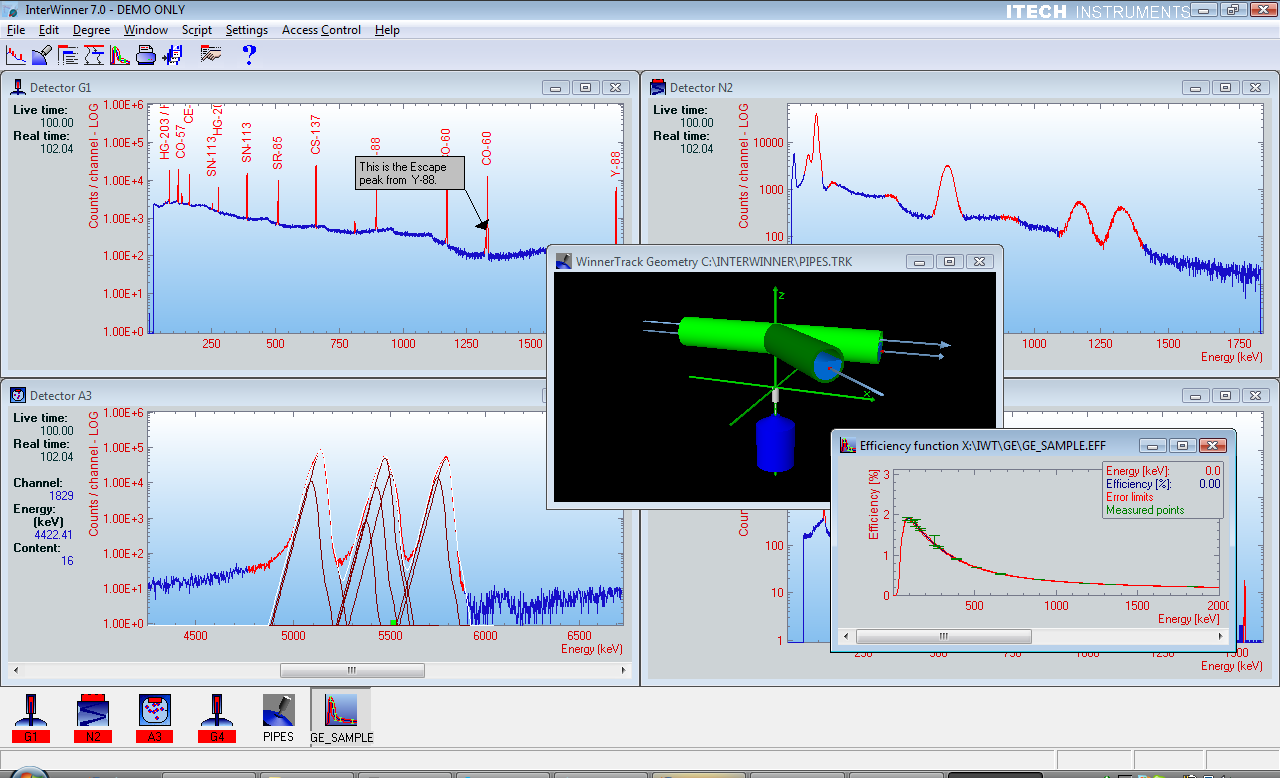
Task: Open the Edit menu
Action: [x=49, y=30]
